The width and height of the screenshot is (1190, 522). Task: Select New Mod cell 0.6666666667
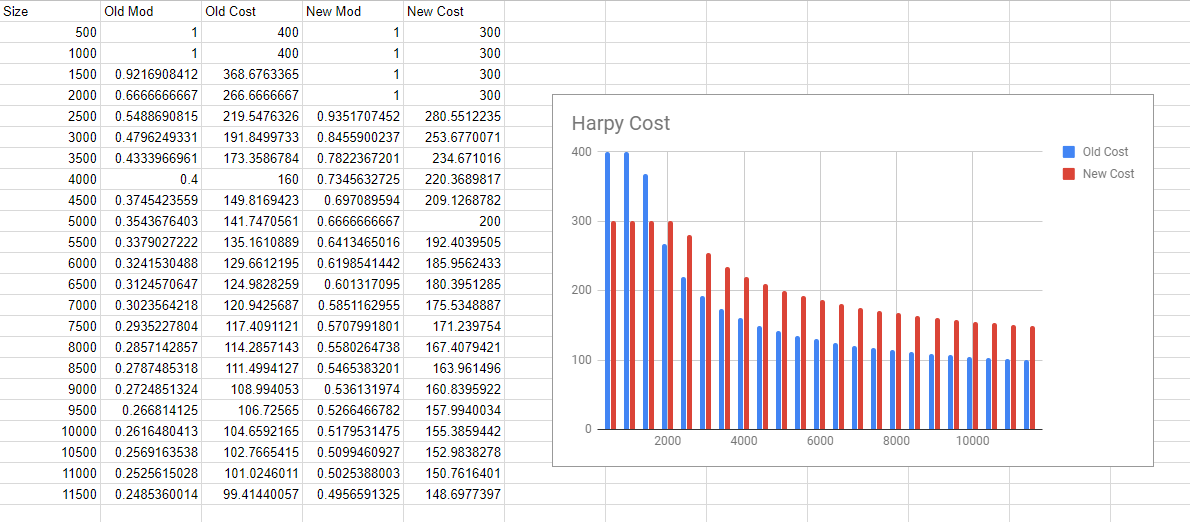point(353,222)
